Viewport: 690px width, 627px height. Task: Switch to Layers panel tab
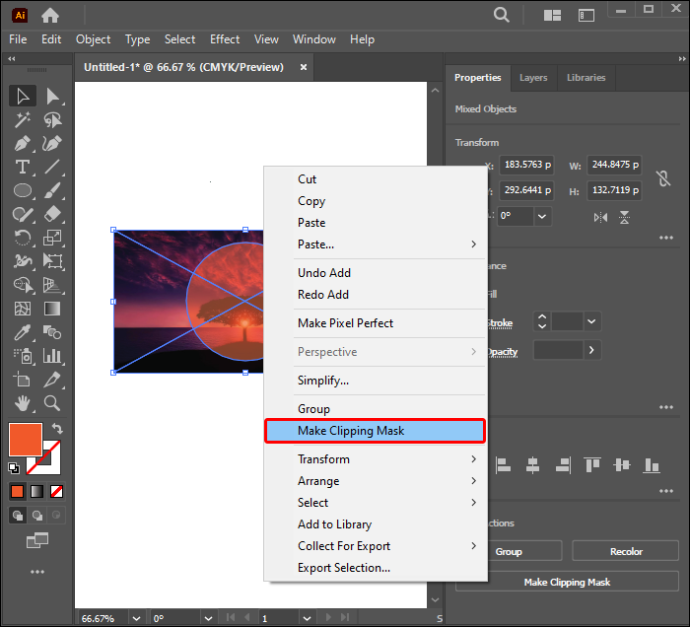(533, 78)
